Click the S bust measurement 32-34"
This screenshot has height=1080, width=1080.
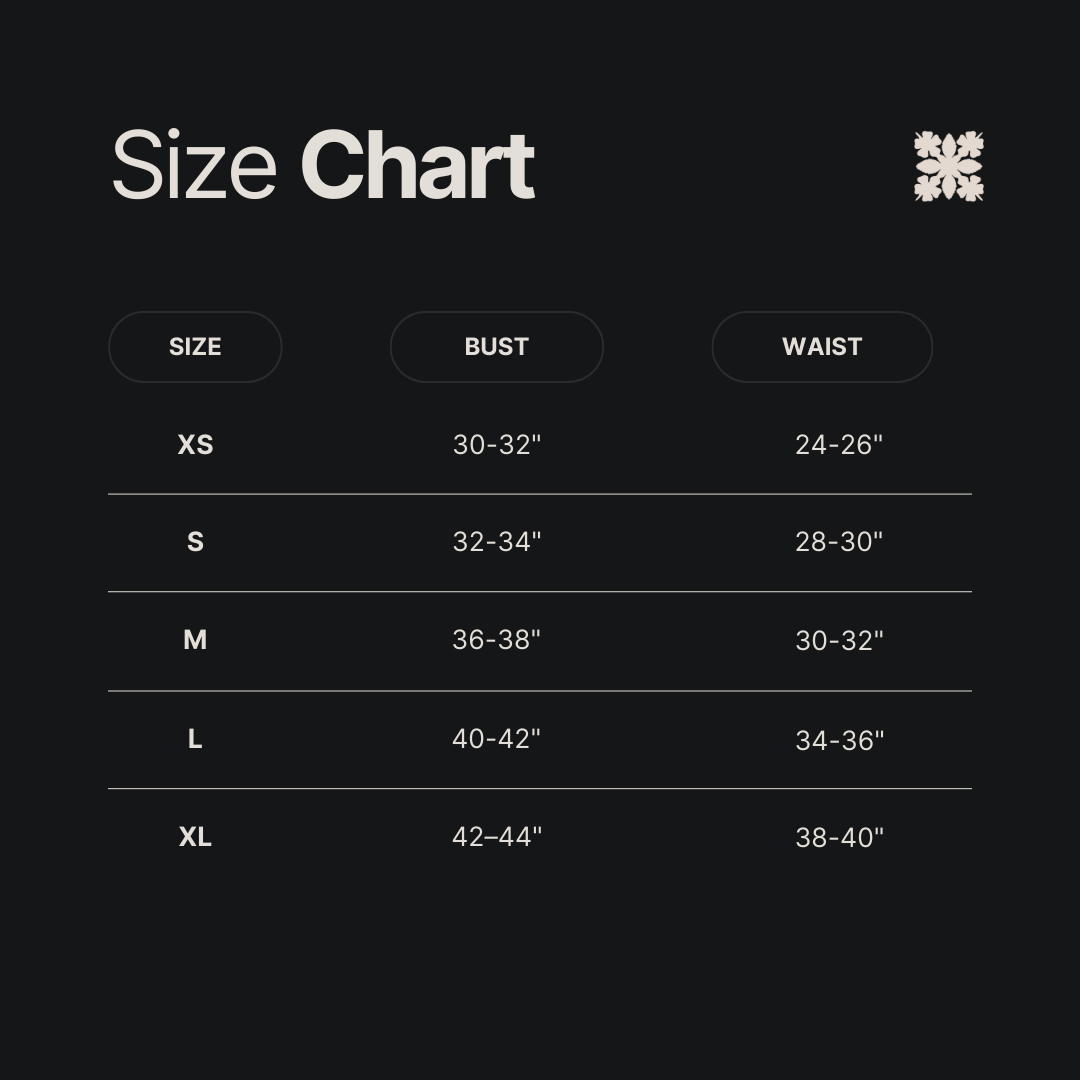[x=496, y=542]
